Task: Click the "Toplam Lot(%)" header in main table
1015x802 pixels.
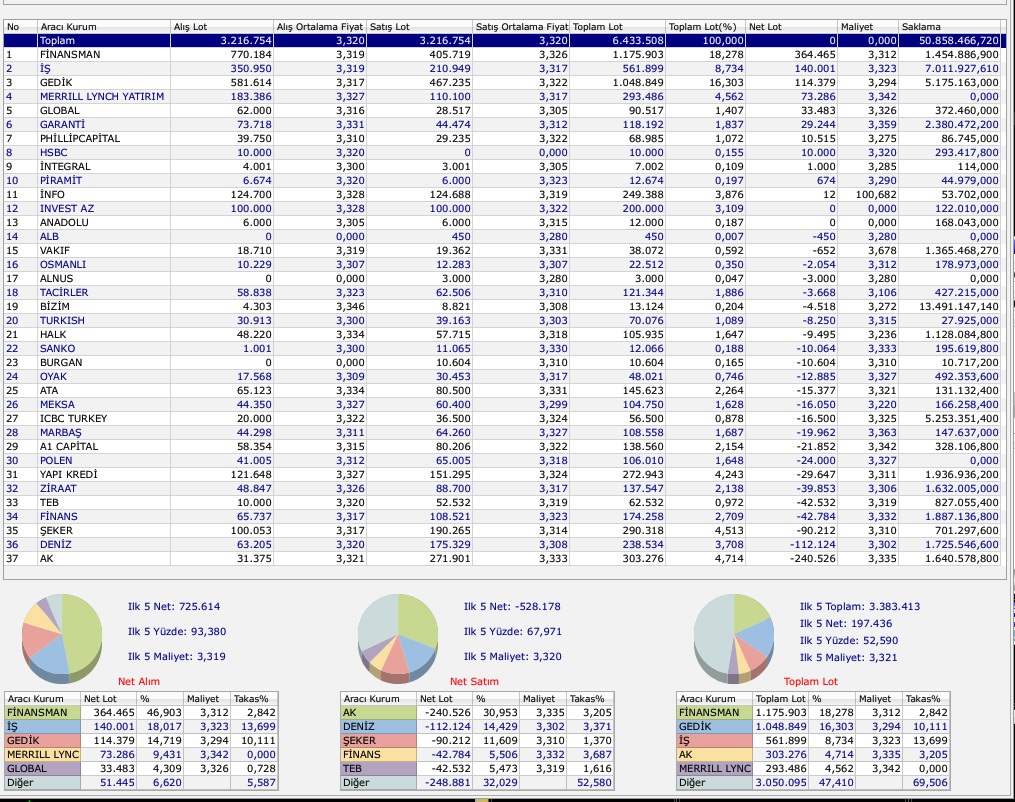Action: 706,27
